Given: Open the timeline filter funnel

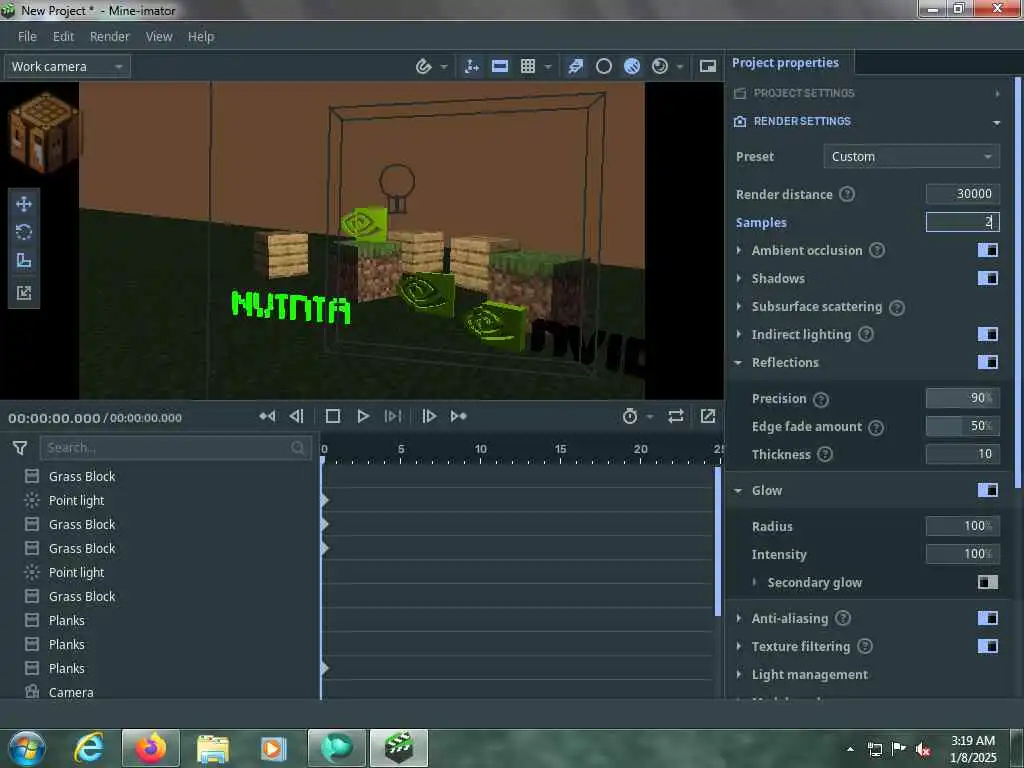Looking at the screenshot, I should coord(20,448).
